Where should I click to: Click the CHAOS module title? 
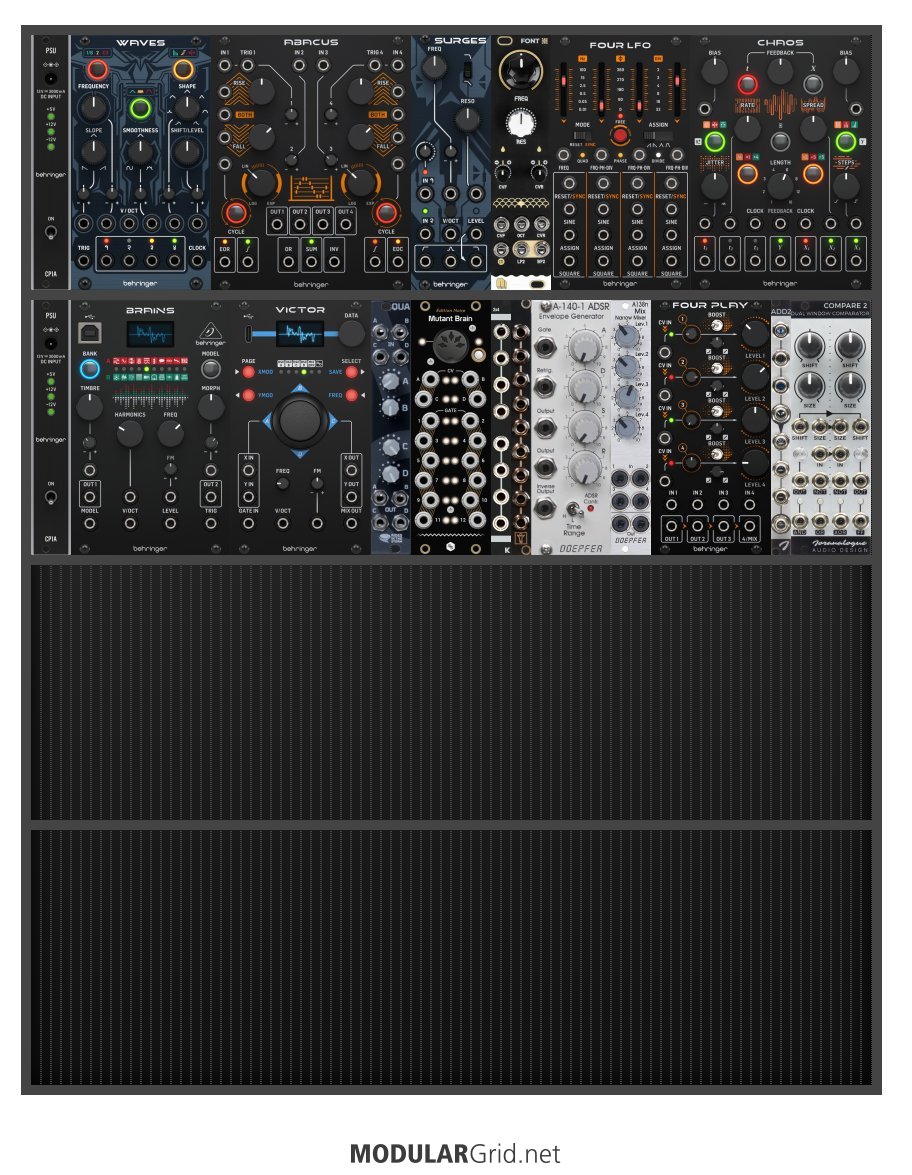pyautogui.click(x=780, y=43)
